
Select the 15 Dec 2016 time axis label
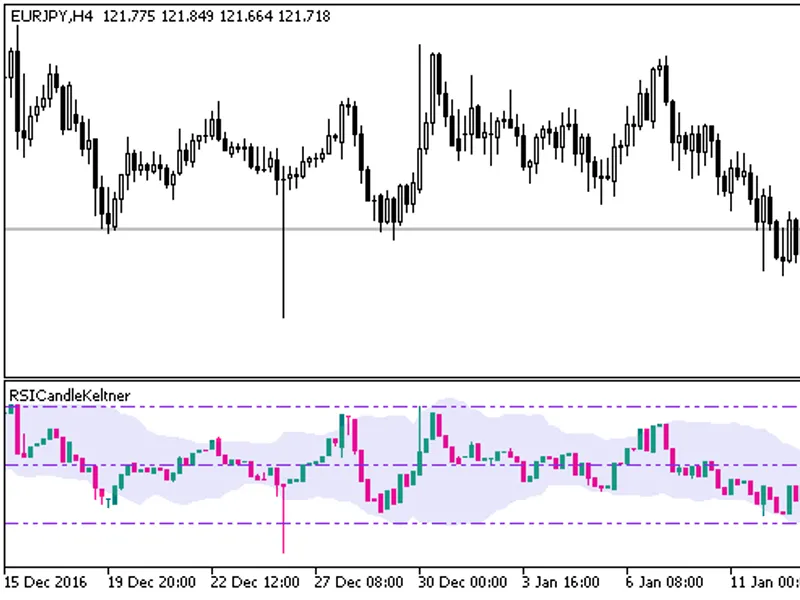[x=45, y=582]
